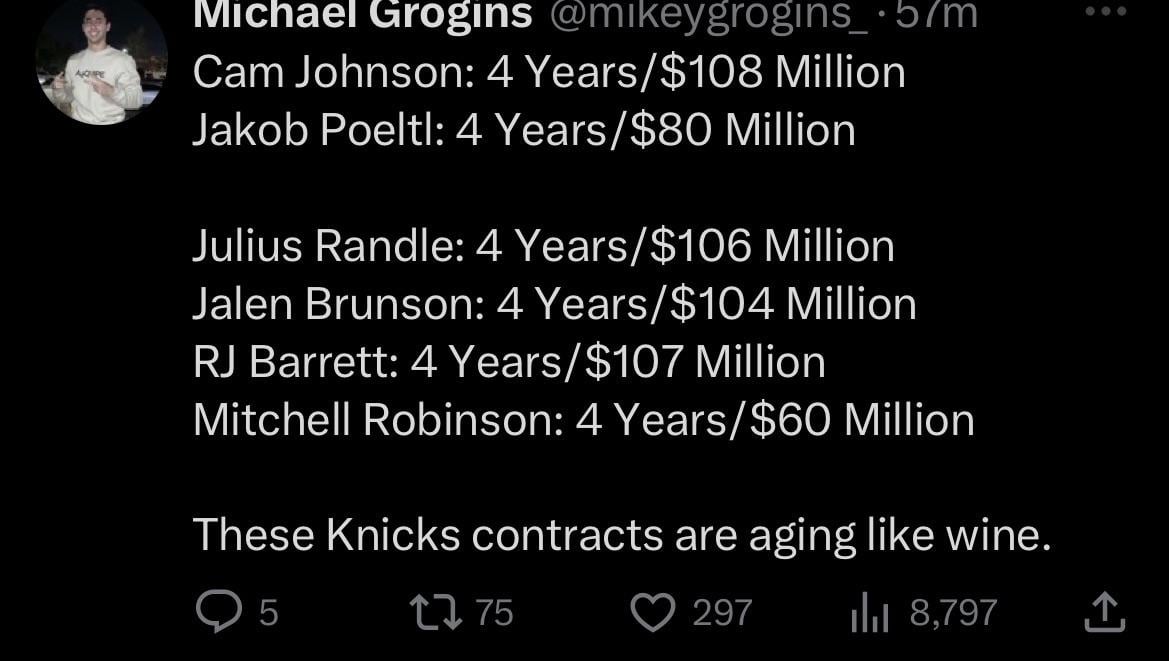Screen dimensions: 1169x661
Task: Tap the share upload arrow icon
Action: (1105, 612)
